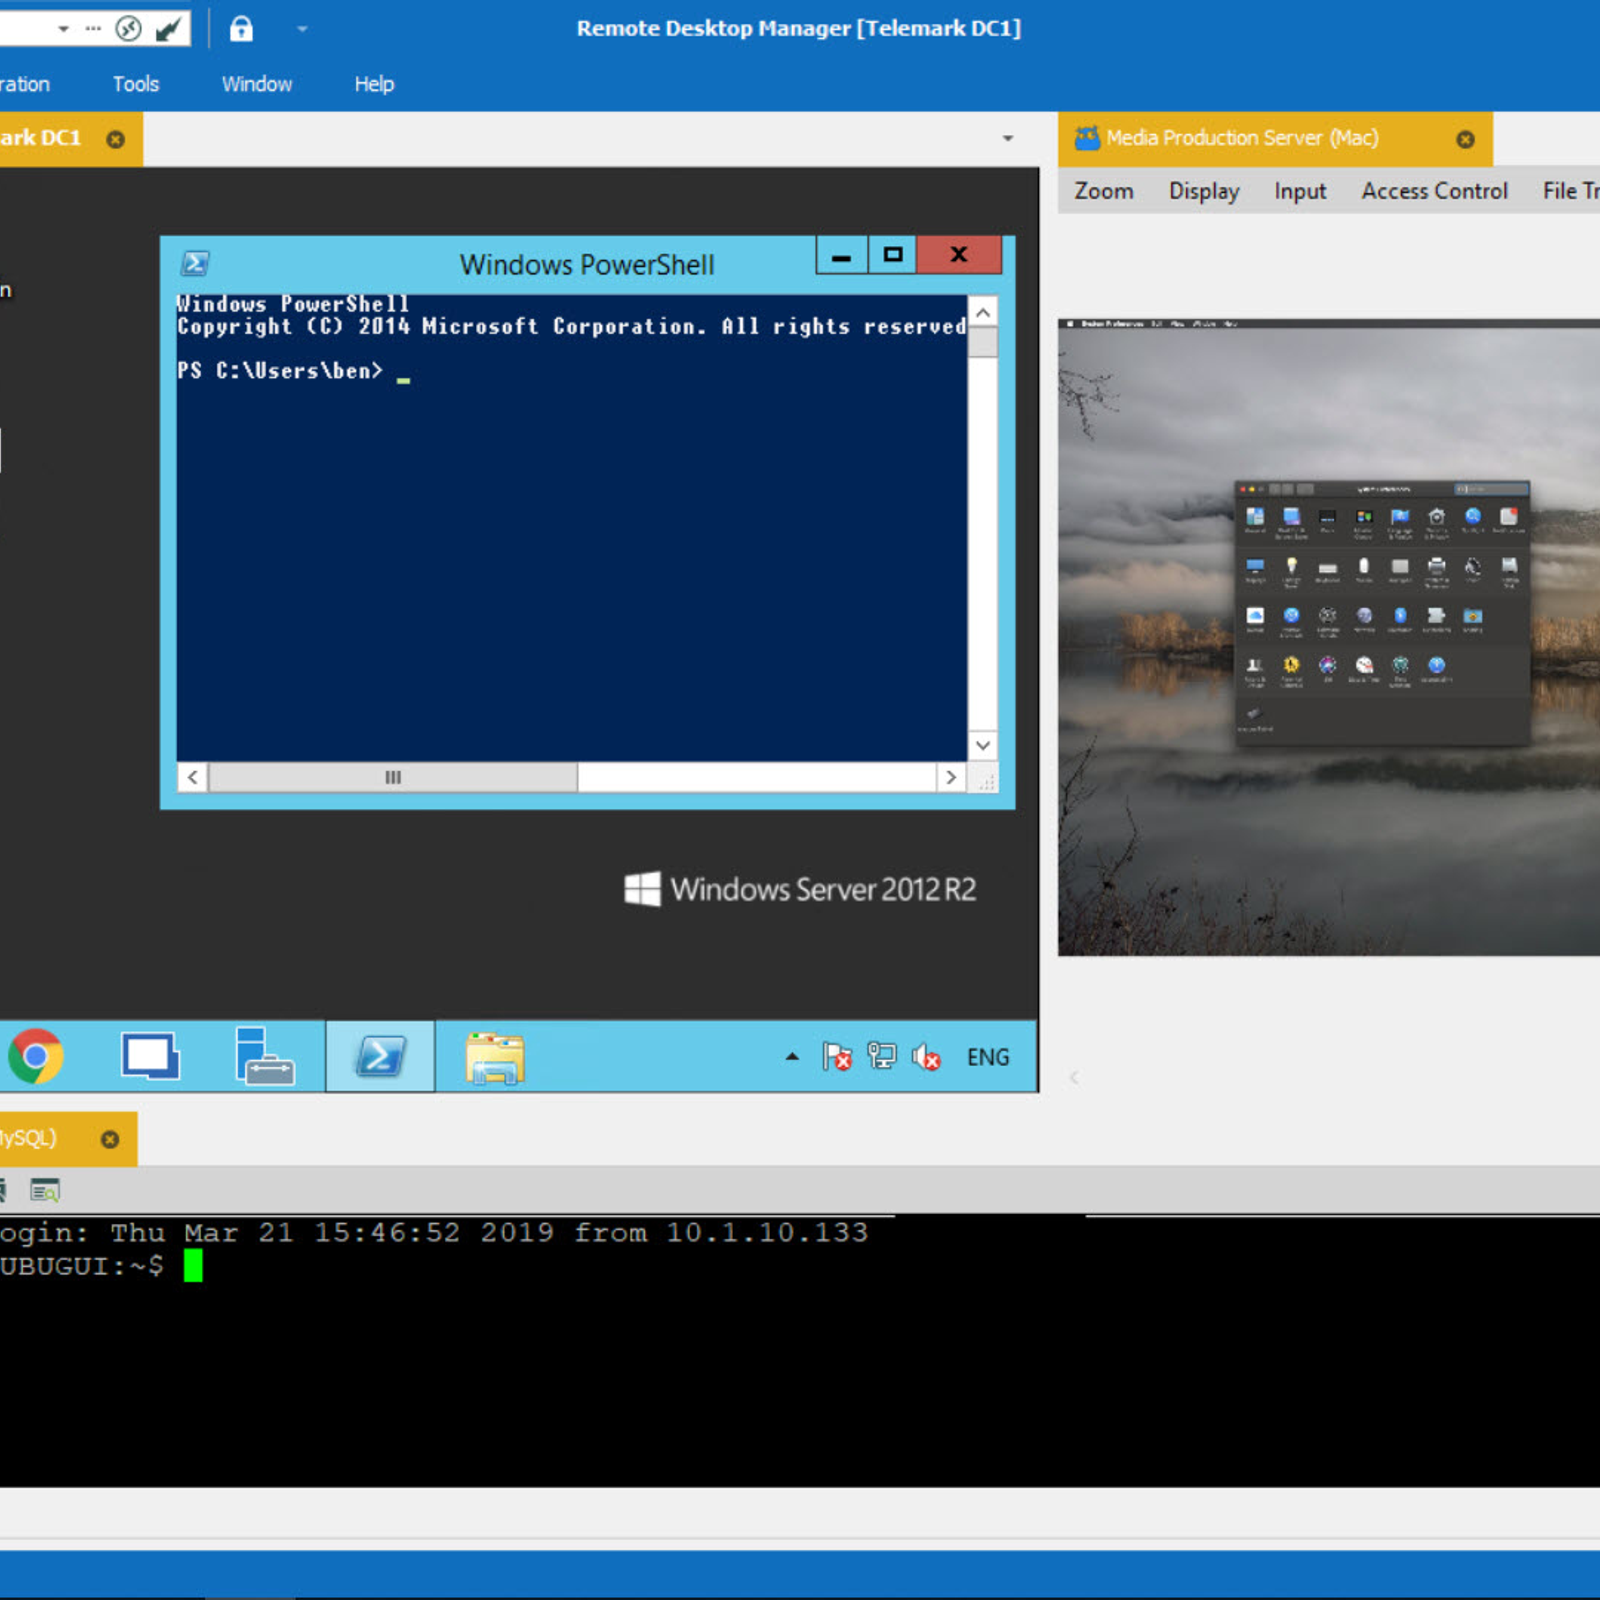Click the ellipsis button in quick connect box

tap(93, 29)
